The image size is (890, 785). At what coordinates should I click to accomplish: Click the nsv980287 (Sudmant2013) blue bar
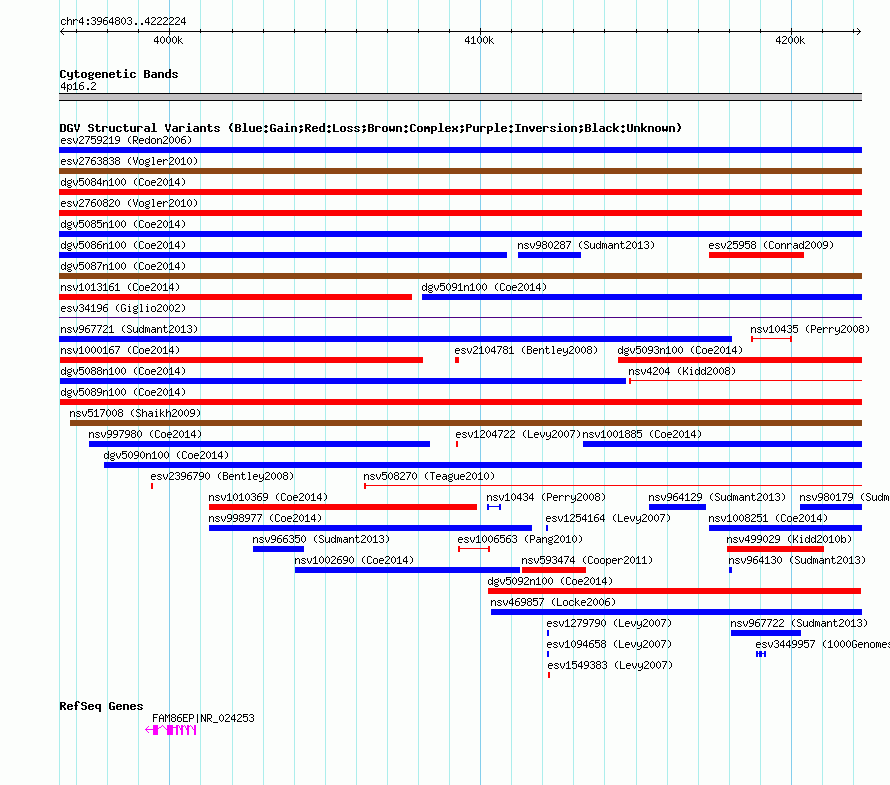click(549, 255)
